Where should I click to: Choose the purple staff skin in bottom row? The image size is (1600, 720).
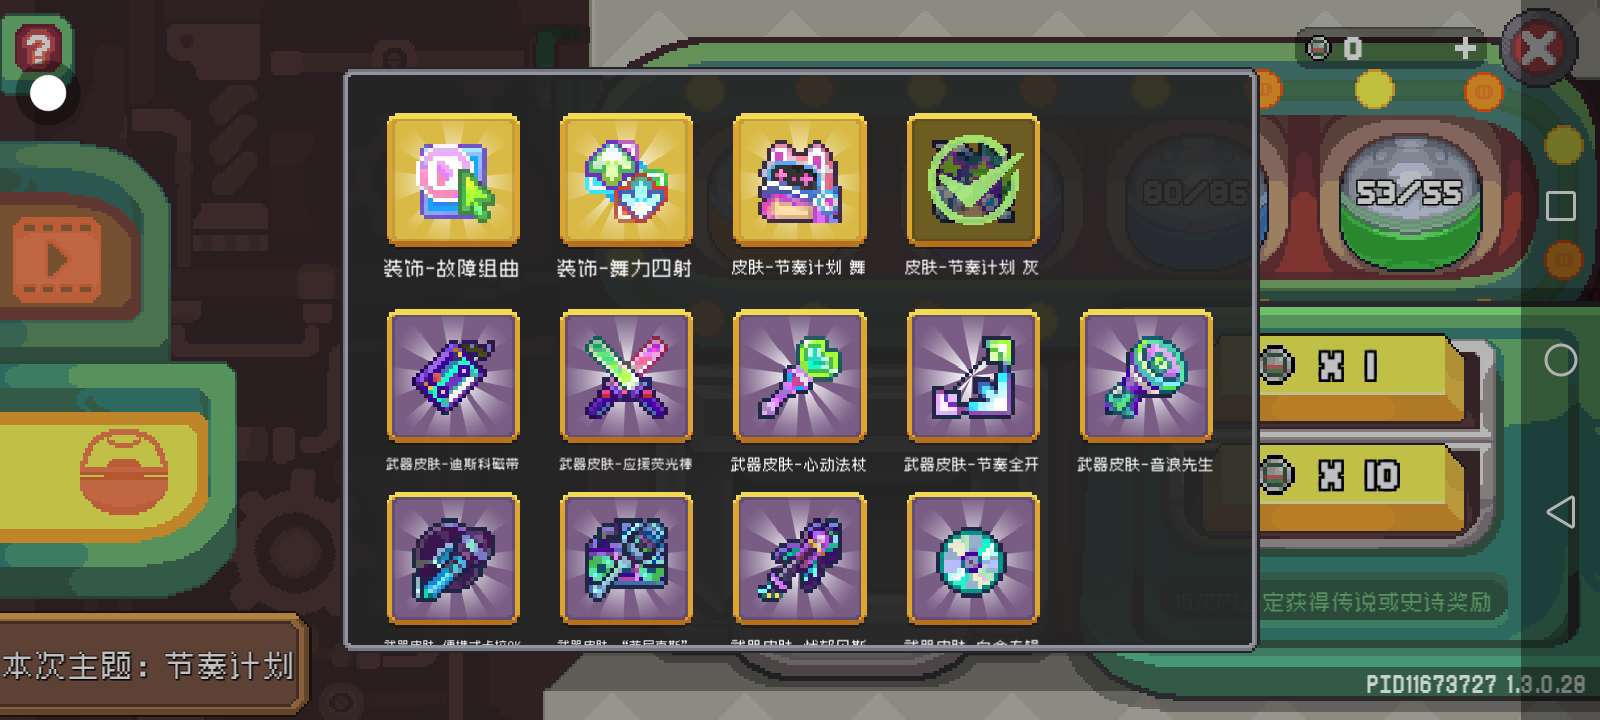(799, 560)
